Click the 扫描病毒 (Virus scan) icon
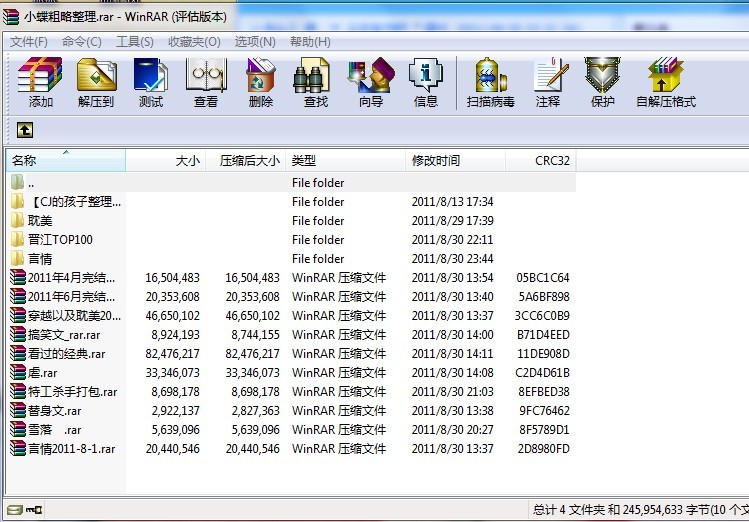 (x=491, y=81)
